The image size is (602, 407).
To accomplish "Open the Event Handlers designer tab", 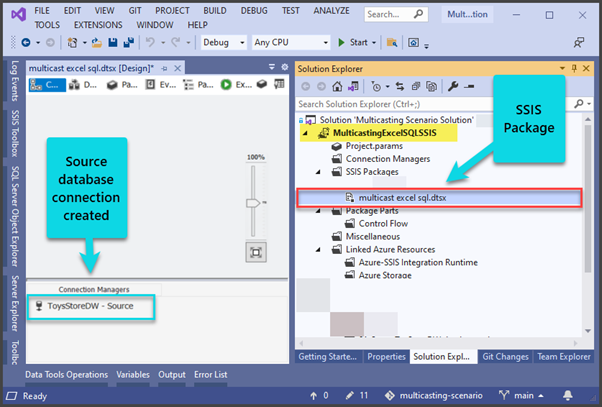I will point(161,85).
